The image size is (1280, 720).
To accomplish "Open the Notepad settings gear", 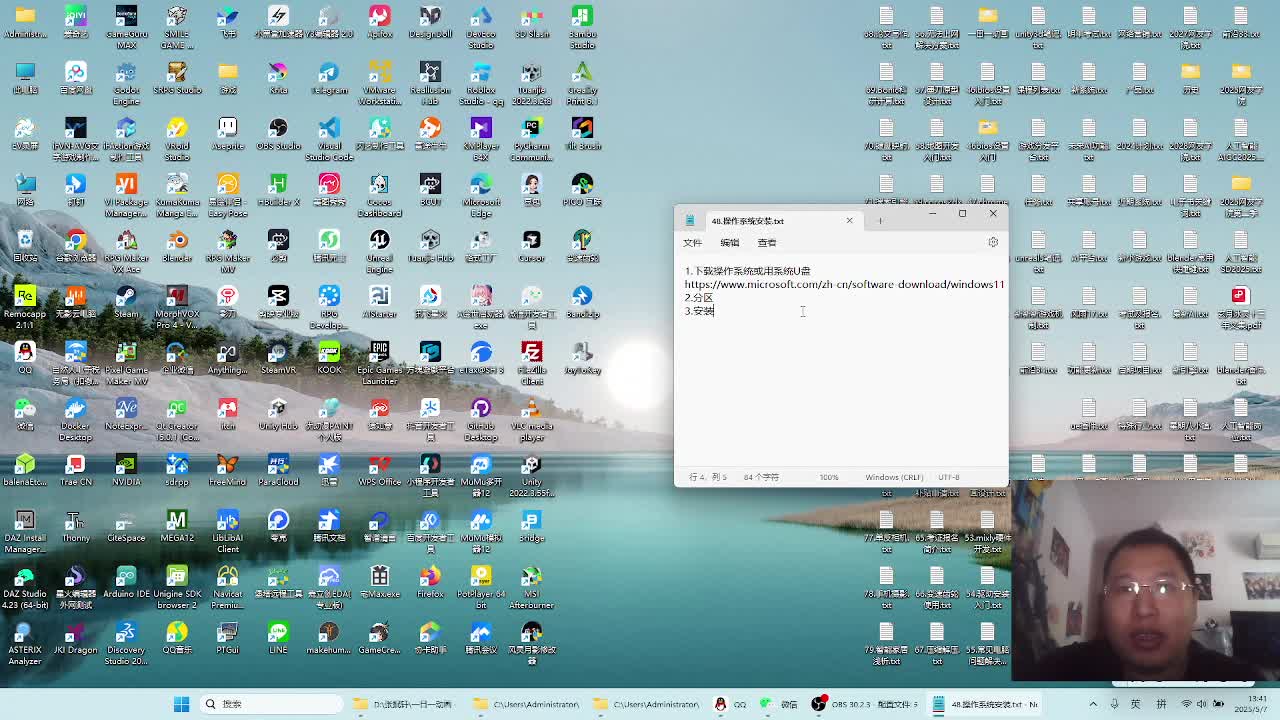I will pyautogui.click(x=993, y=242).
